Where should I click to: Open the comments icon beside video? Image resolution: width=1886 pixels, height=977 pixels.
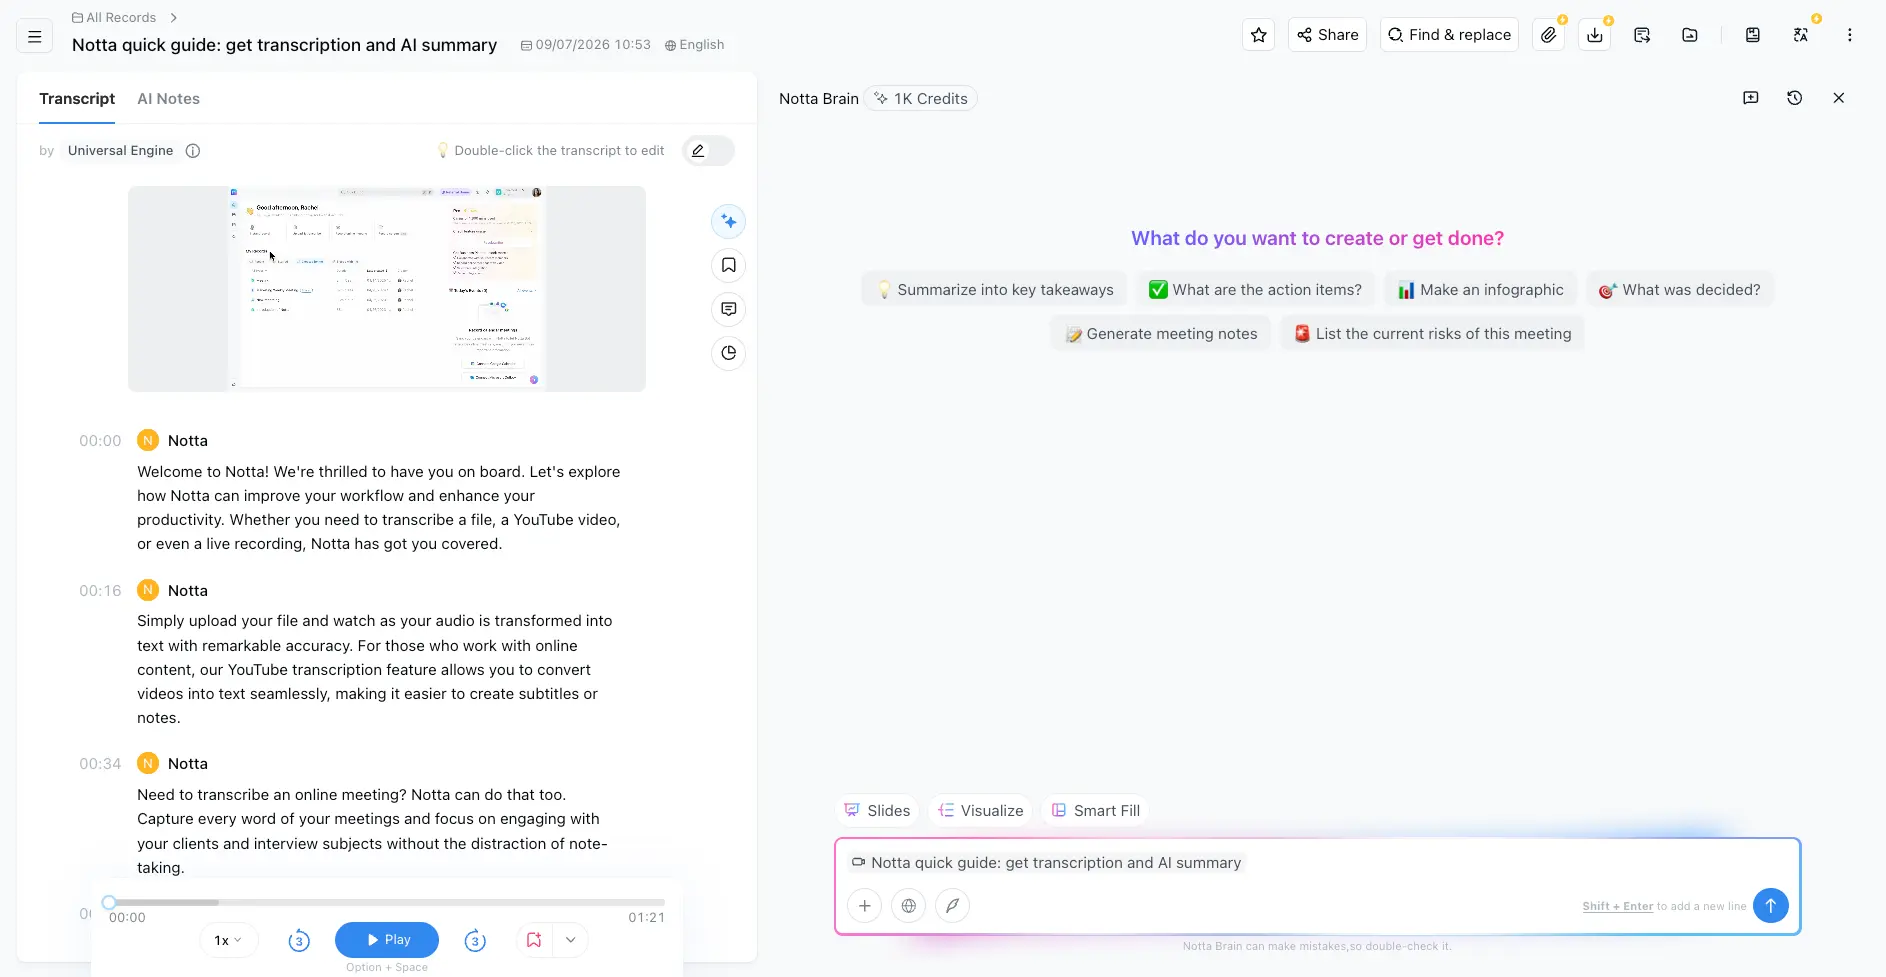(x=728, y=309)
